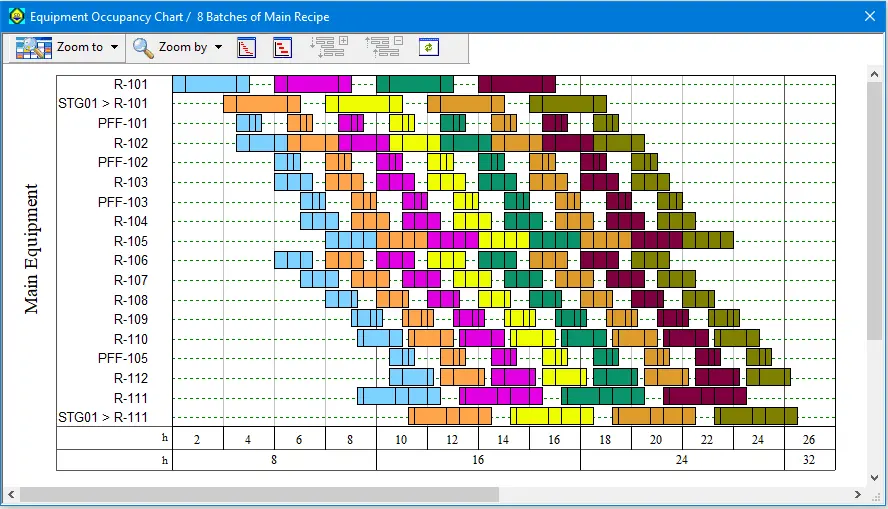This screenshot has height=509, width=888.
Task: Expand the Zoom by dropdown arrow
Action: pyautogui.click(x=218, y=47)
